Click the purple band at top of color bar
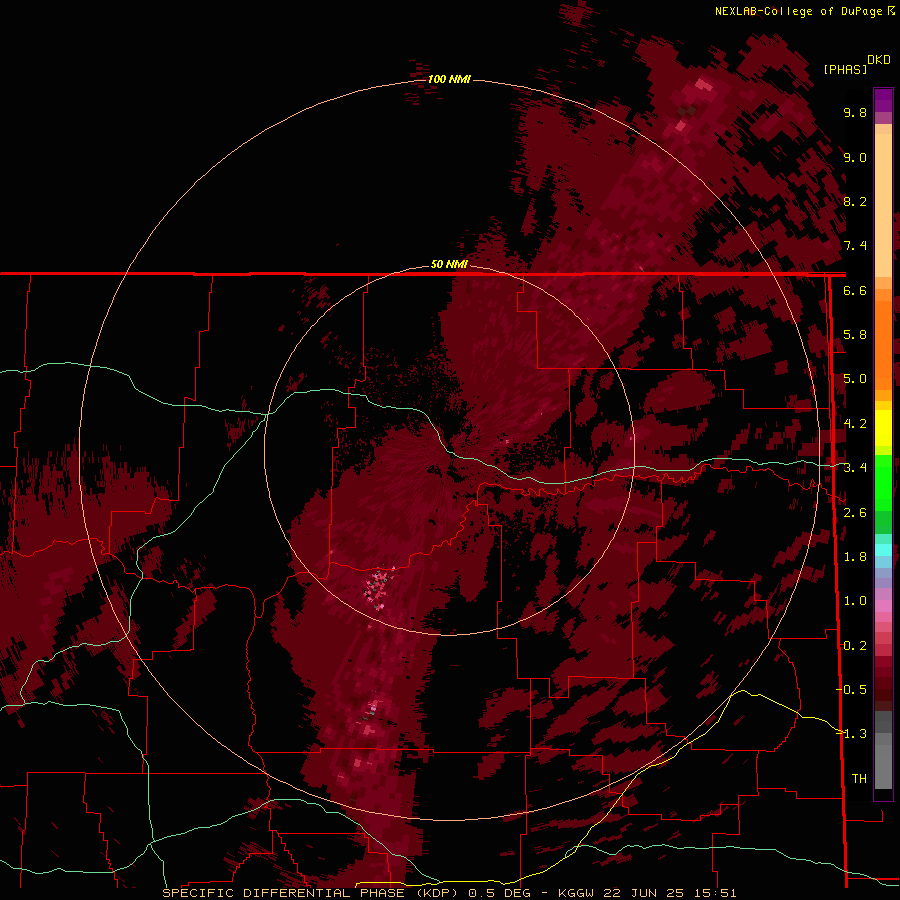 883,100
